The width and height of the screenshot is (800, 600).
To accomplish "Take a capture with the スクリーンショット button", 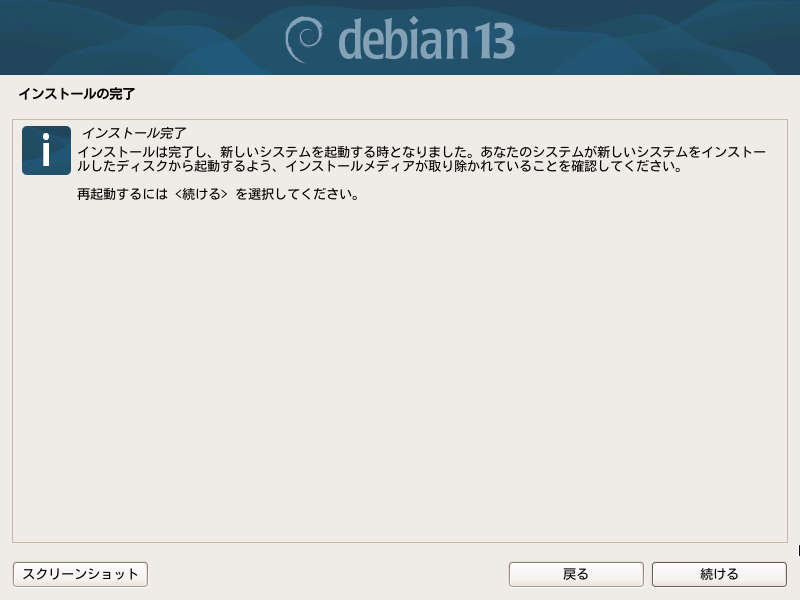I will click(80, 574).
